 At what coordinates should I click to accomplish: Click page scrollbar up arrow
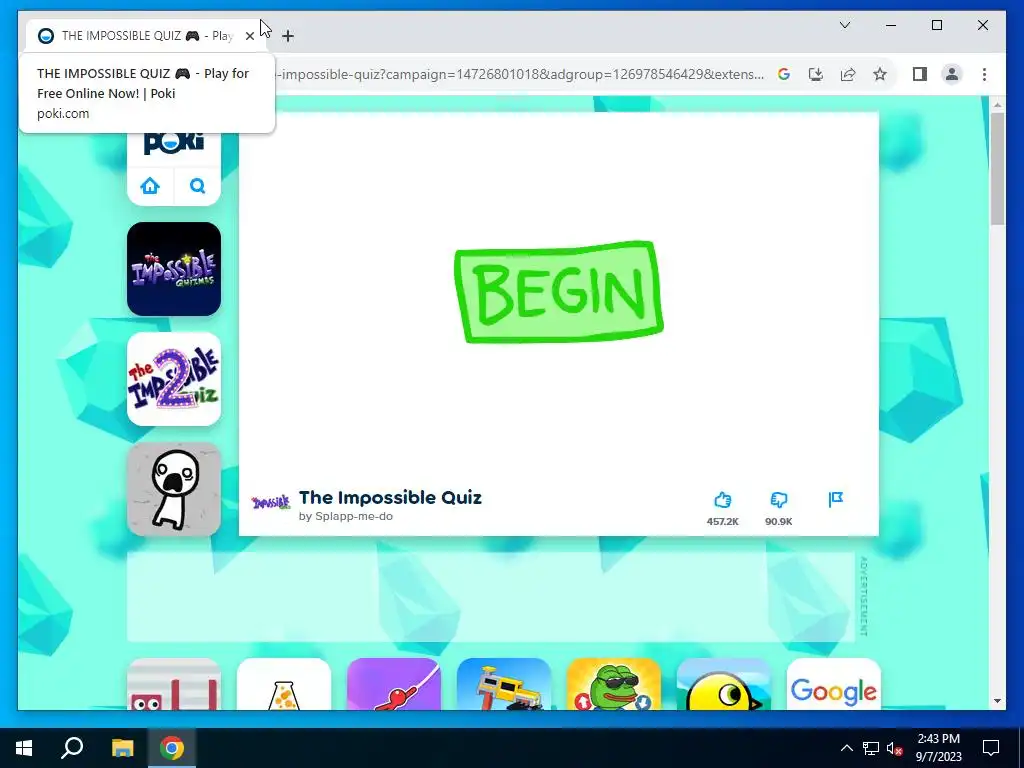click(x=997, y=104)
